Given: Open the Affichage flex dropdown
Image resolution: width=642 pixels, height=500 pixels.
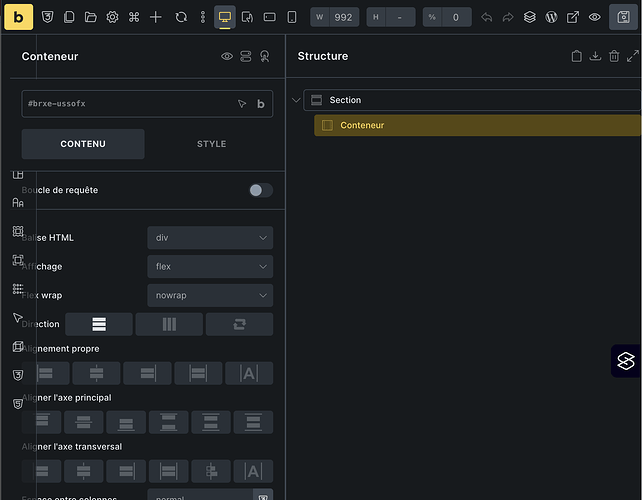Looking at the screenshot, I should pyautogui.click(x=210, y=267).
